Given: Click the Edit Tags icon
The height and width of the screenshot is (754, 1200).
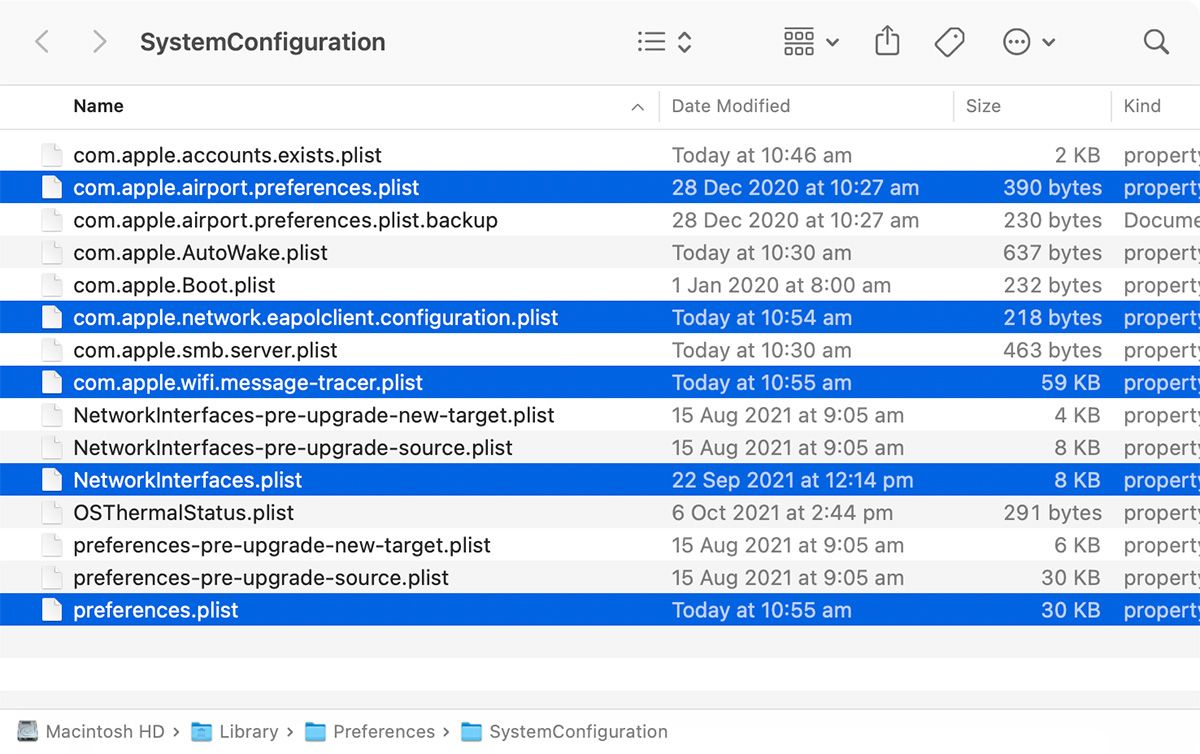Looking at the screenshot, I should [x=949, y=42].
